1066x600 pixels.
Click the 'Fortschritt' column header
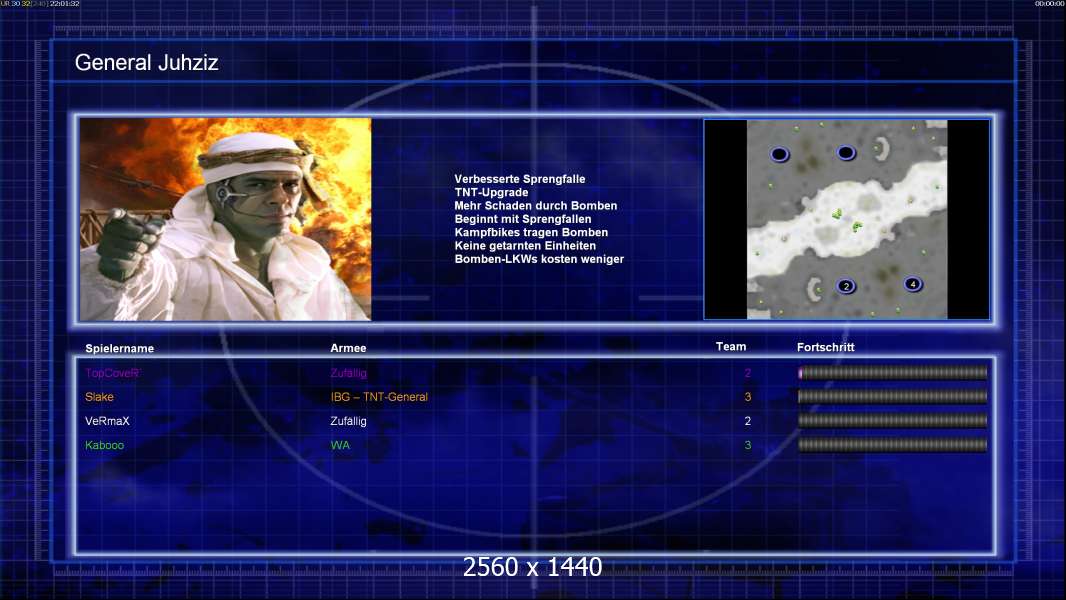point(825,347)
